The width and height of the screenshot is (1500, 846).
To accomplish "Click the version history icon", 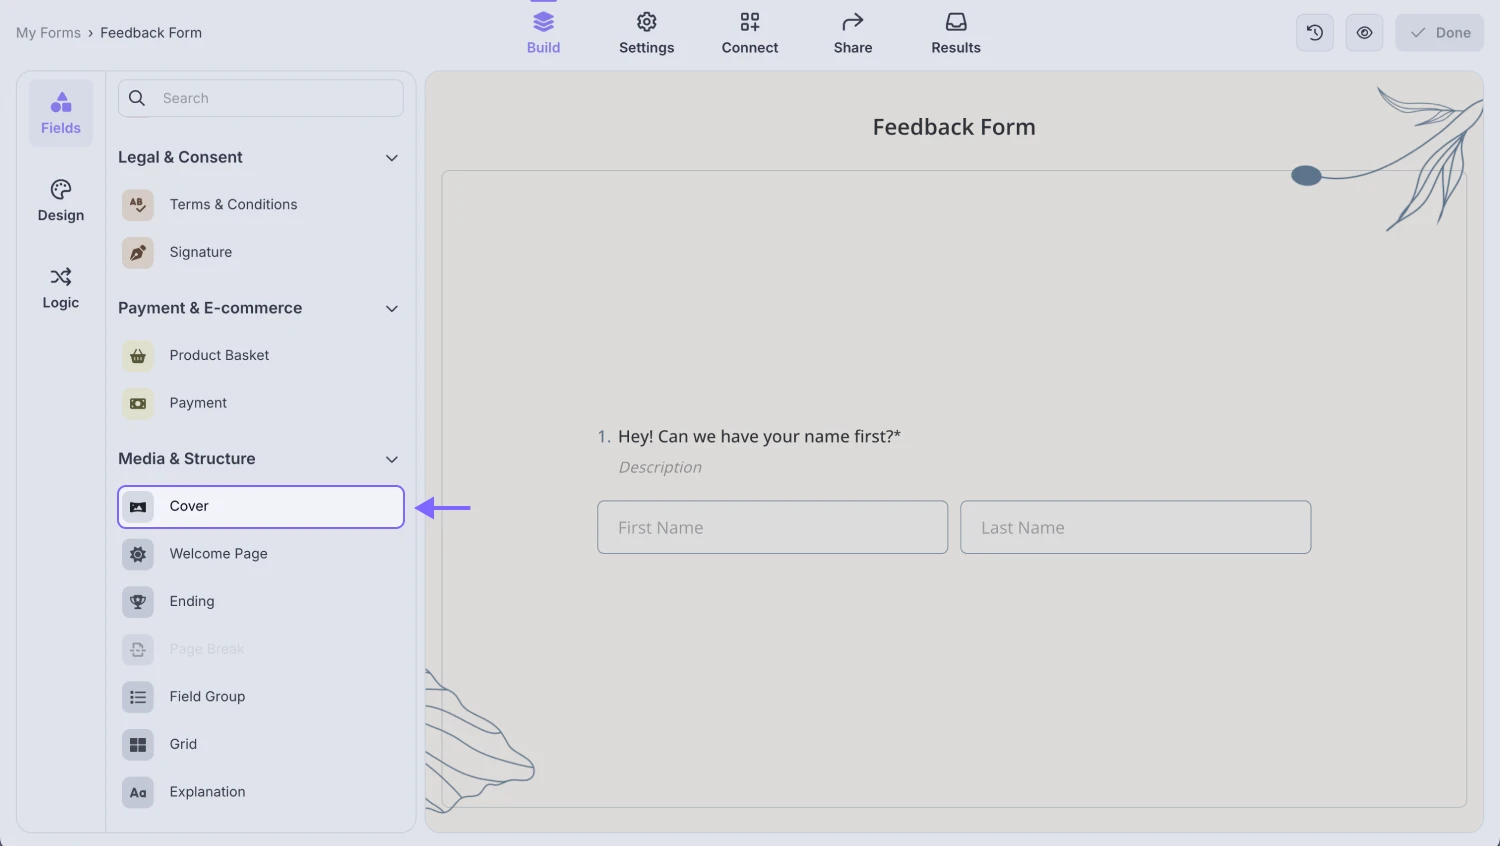I will pos(1314,32).
